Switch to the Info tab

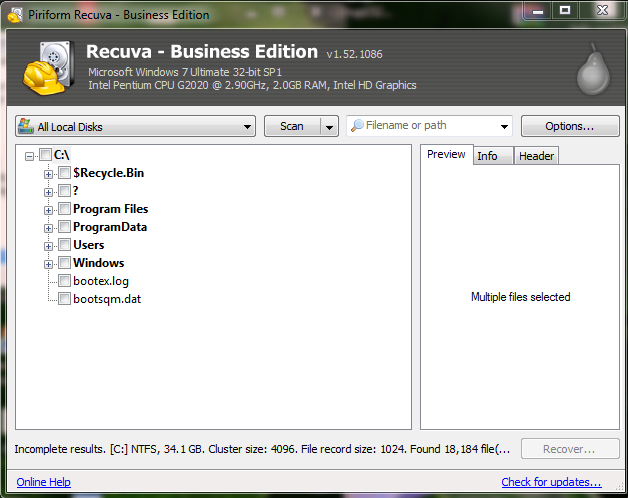pos(493,155)
